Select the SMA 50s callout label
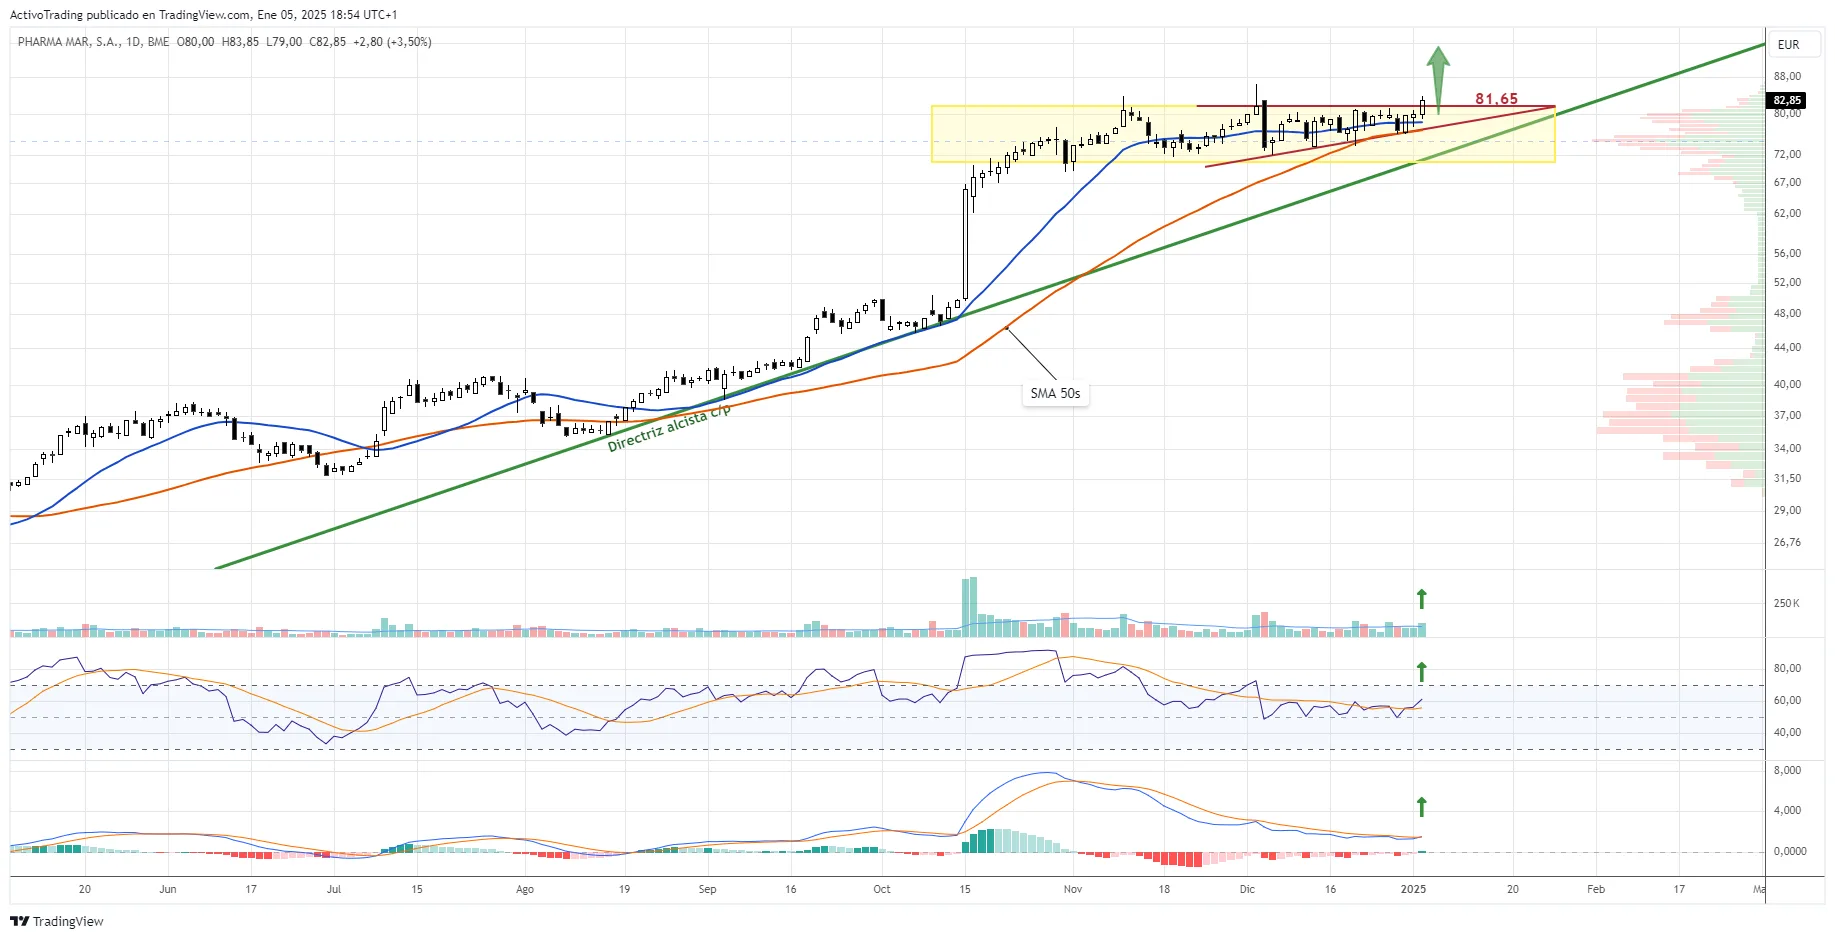 (x=1055, y=393)
